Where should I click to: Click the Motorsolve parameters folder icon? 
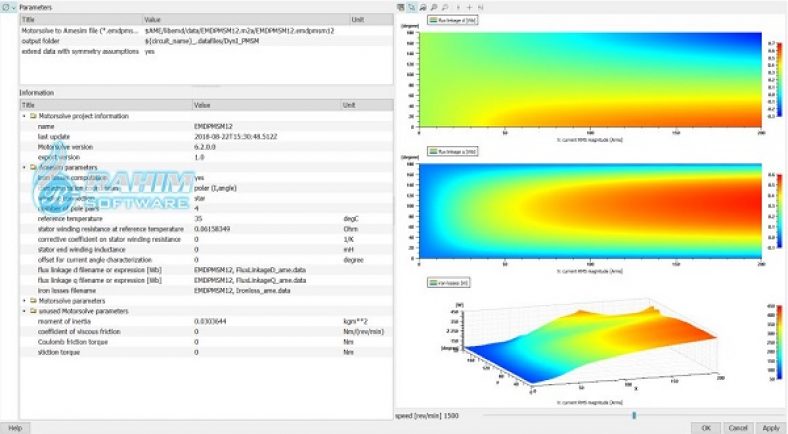(x=33, y=299)
